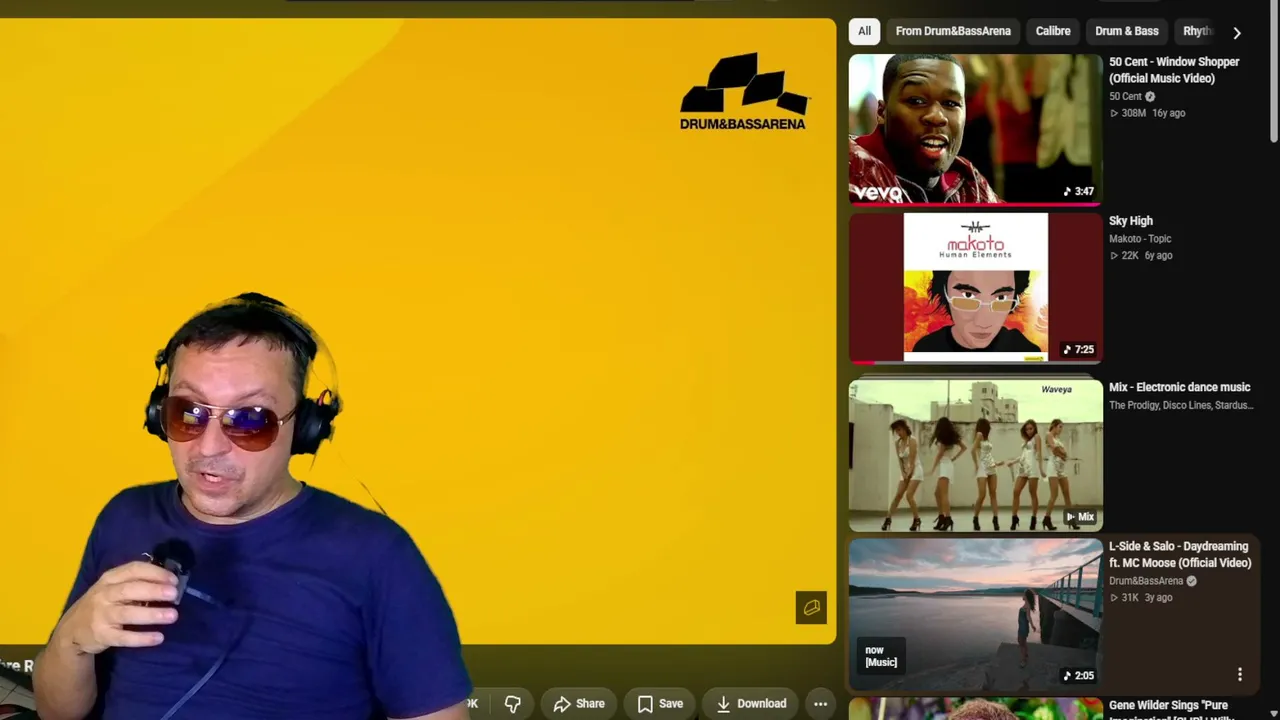Click the '31K 3y ago' view count
The height and width of the screenshot is (720, 1280).
click(x=1141, y=597)
